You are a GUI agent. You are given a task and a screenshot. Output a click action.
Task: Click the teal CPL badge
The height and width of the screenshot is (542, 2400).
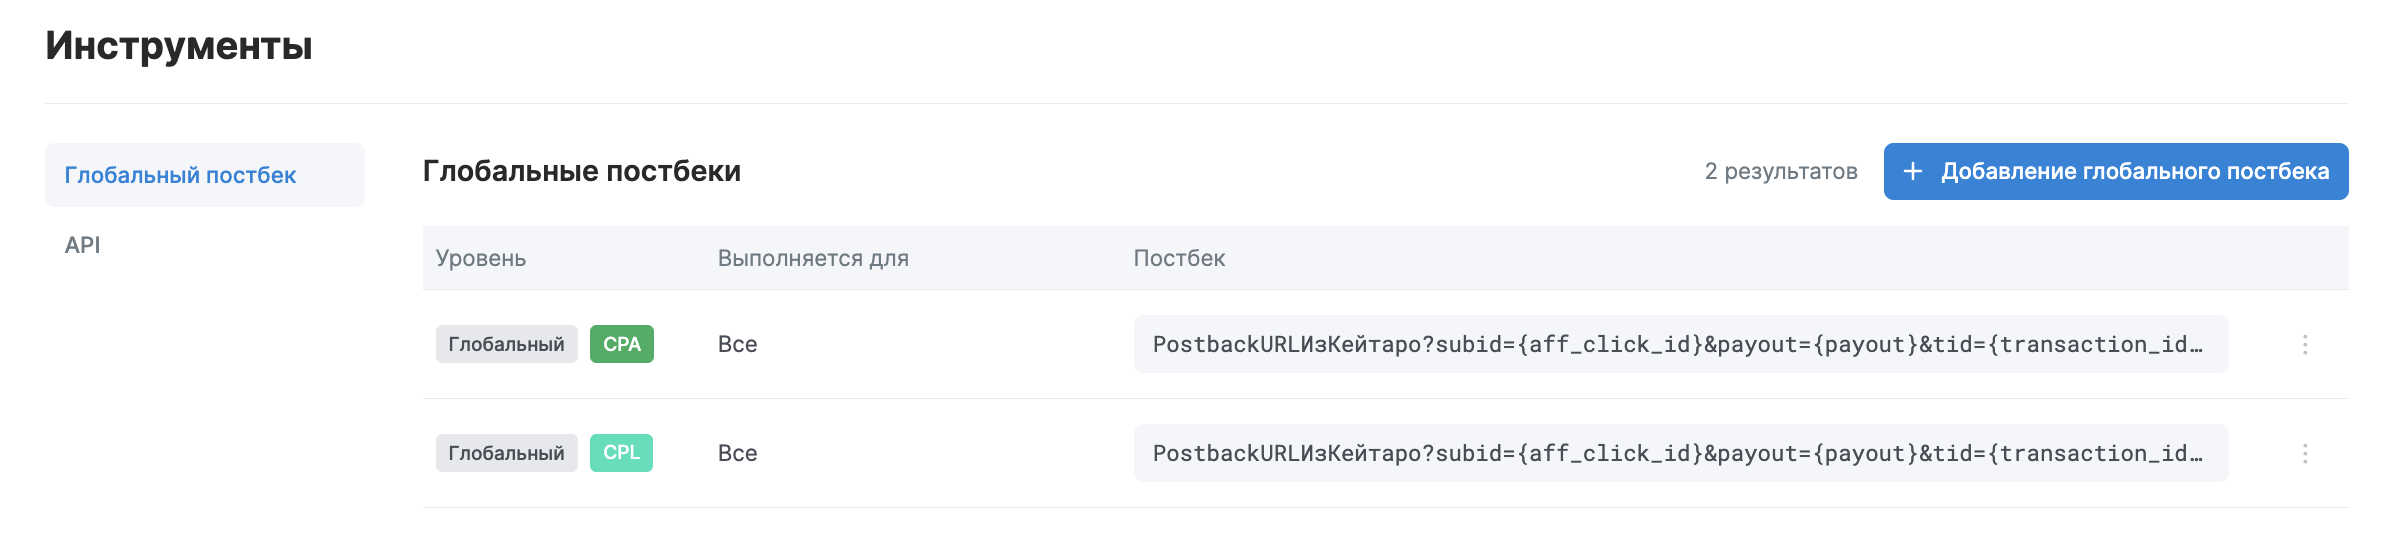[x=621, y=453]
